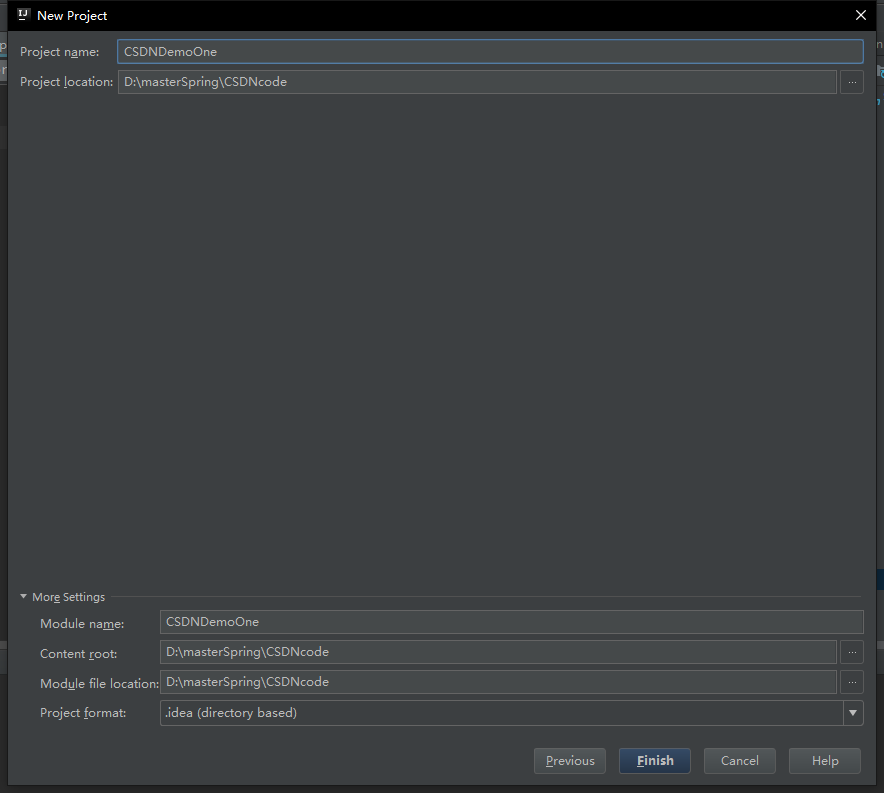Click the Content root path field

[498, 652]
